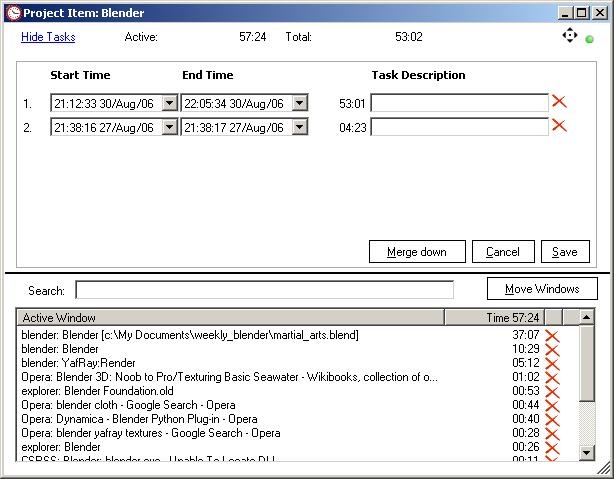Image resolution: width=614 pixels, height=479 pixels.
Task: Sort by the Active Window column header
Action: (230, 317)
